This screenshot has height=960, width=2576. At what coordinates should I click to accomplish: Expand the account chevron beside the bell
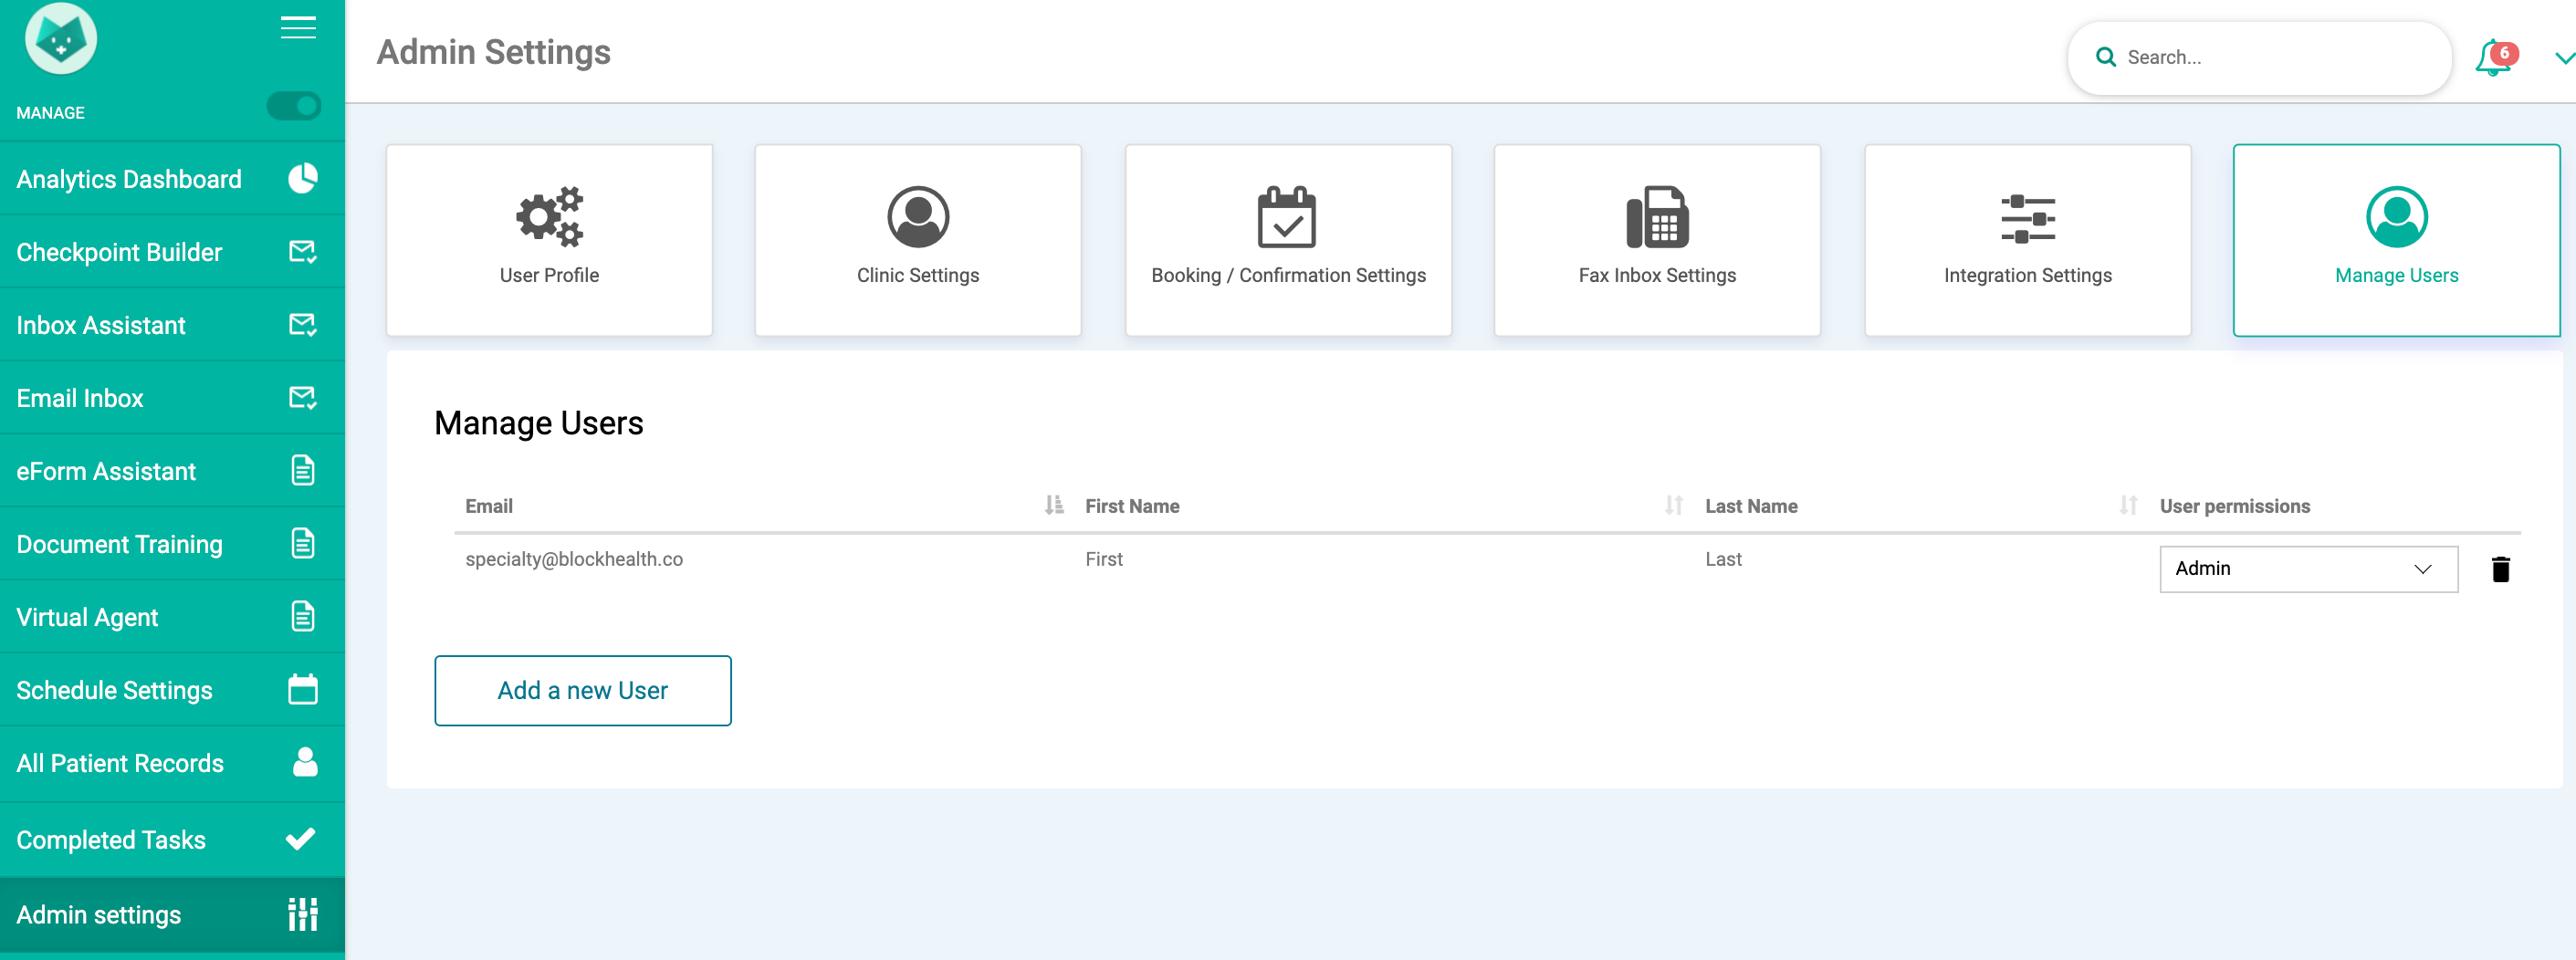[2565, 58]
